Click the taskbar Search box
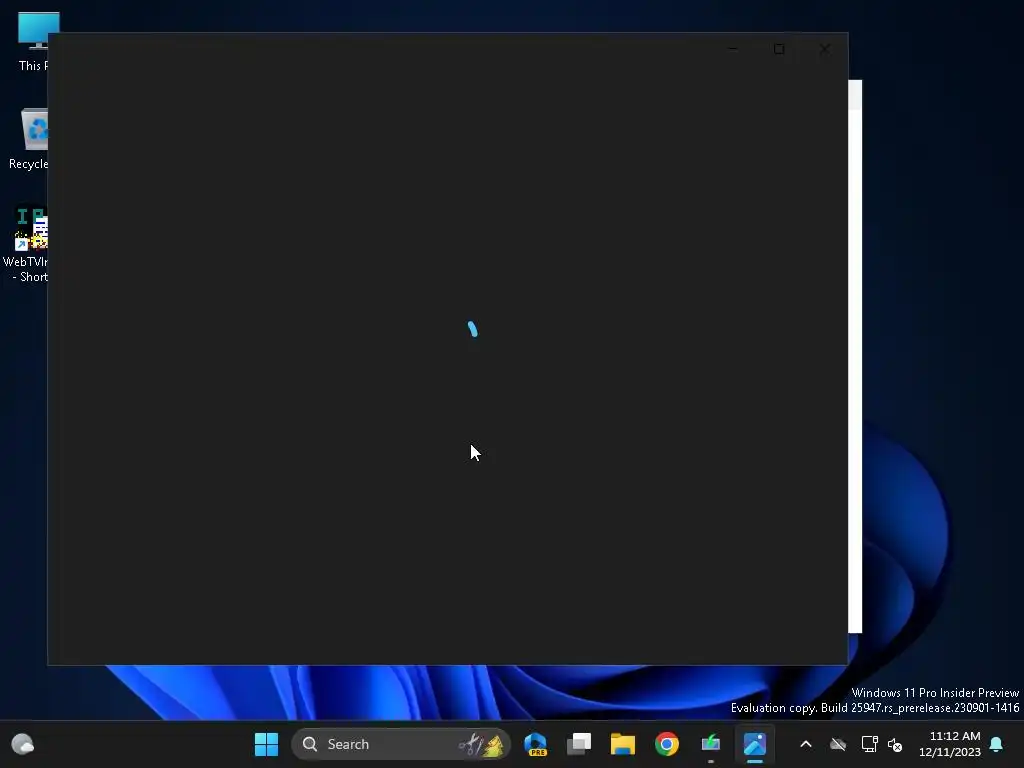 (x=400, y=744)
